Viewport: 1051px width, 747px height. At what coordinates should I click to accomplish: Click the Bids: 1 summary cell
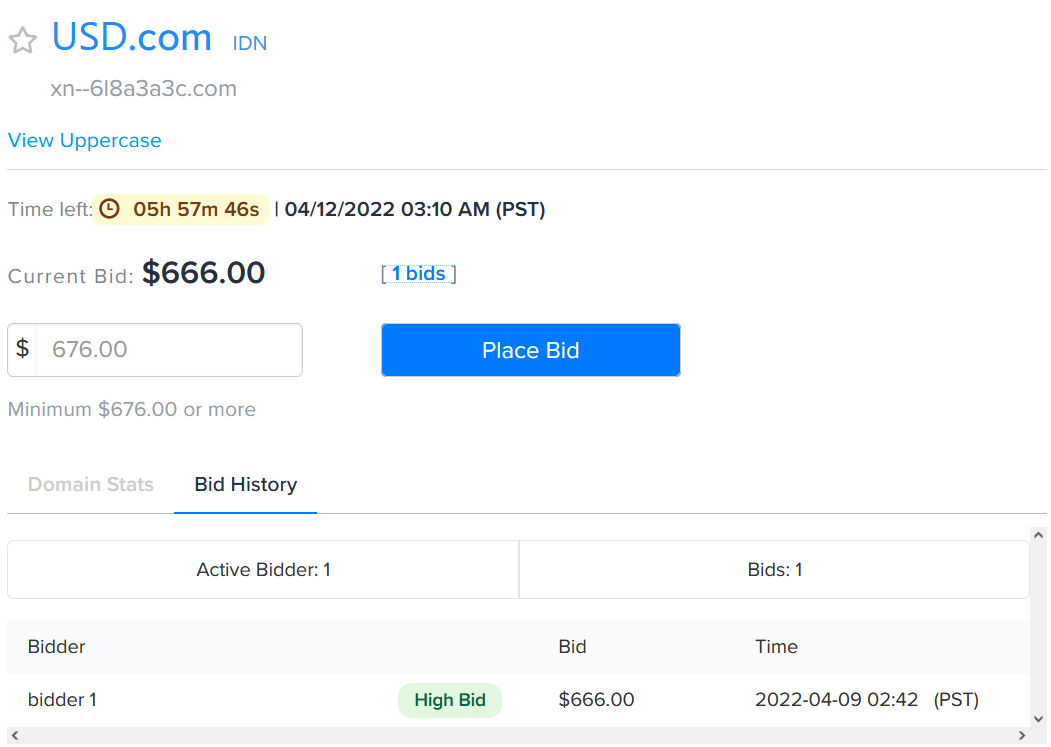click(x=774, y=569)
